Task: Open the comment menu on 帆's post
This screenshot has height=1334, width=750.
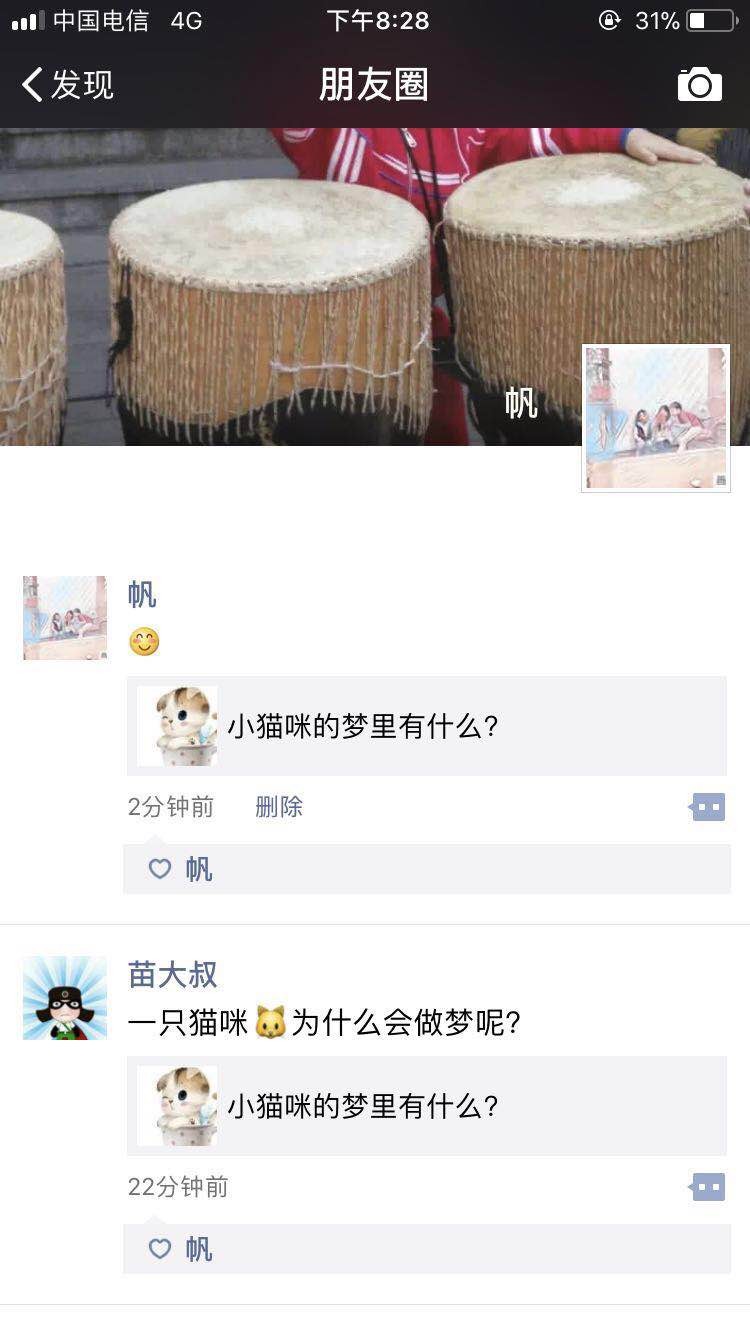Action: click(707, 807)
